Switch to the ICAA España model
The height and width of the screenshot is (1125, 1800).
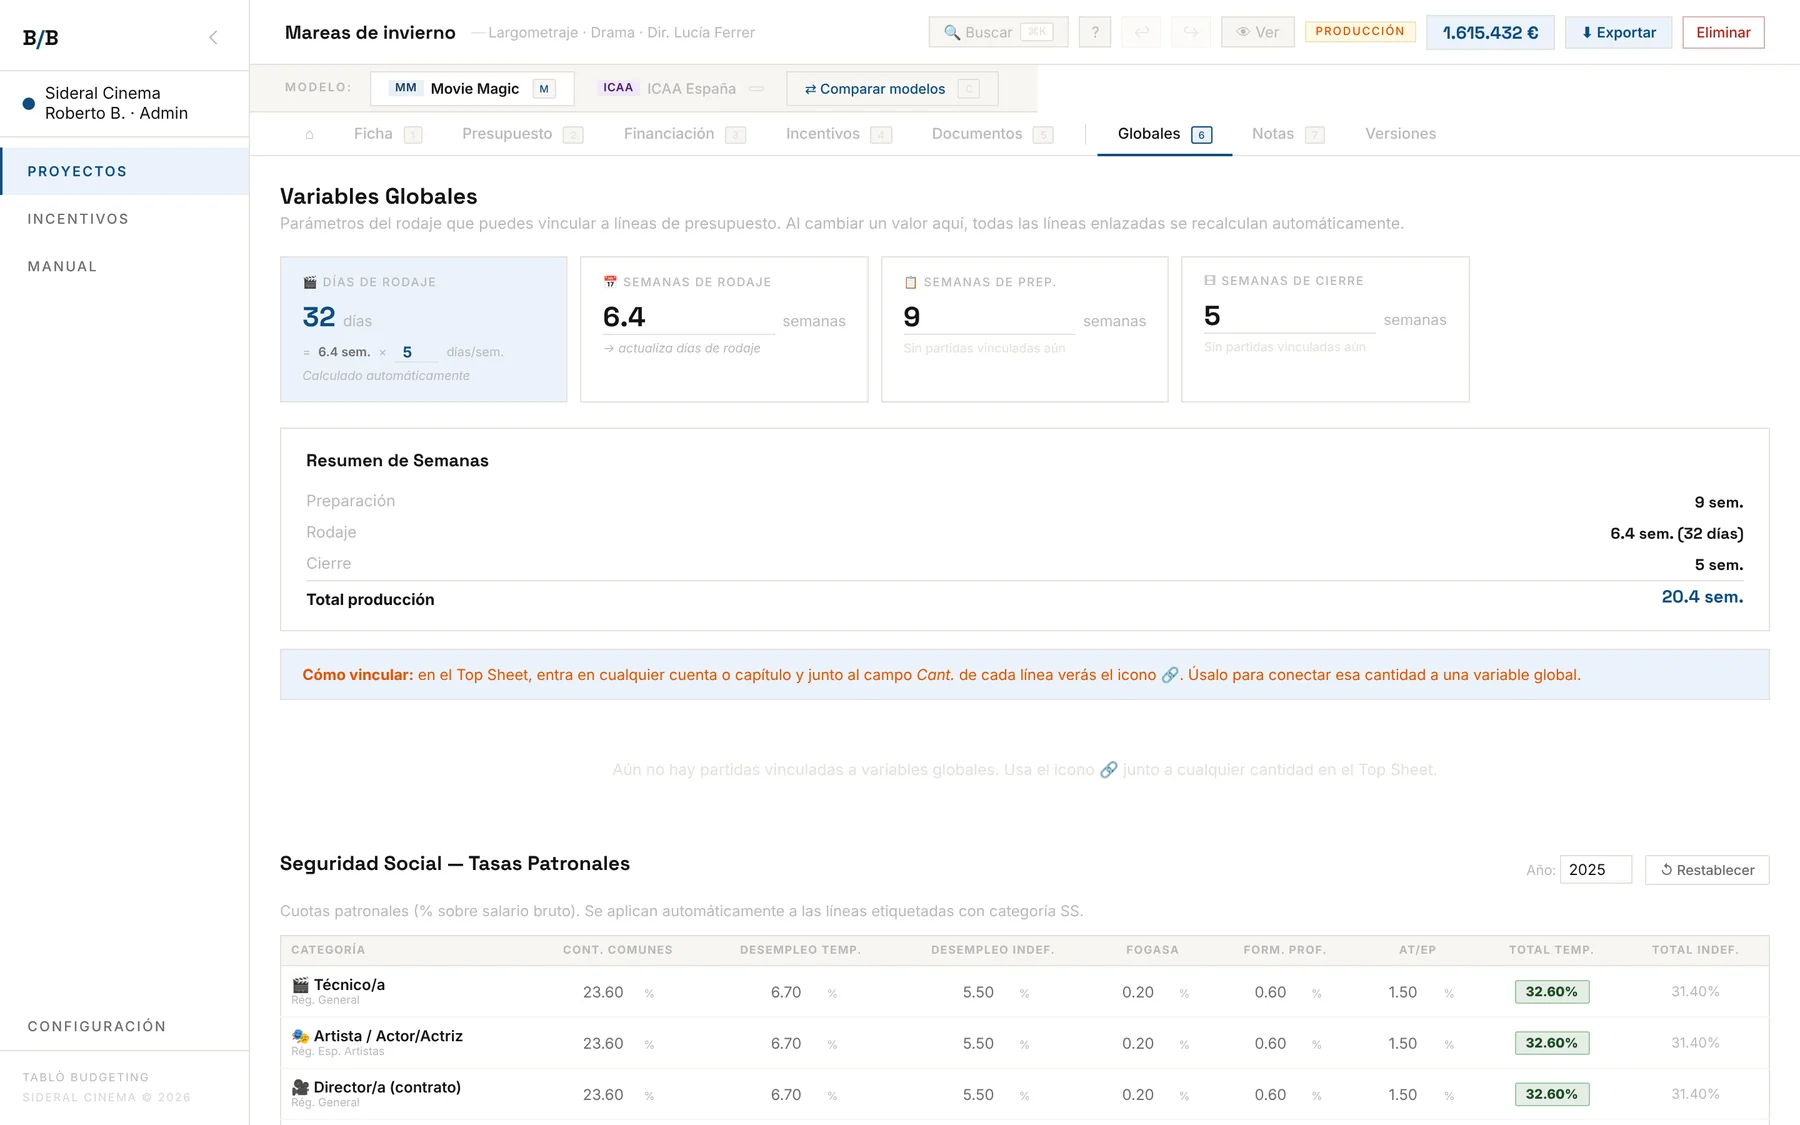tap(681, 88)
